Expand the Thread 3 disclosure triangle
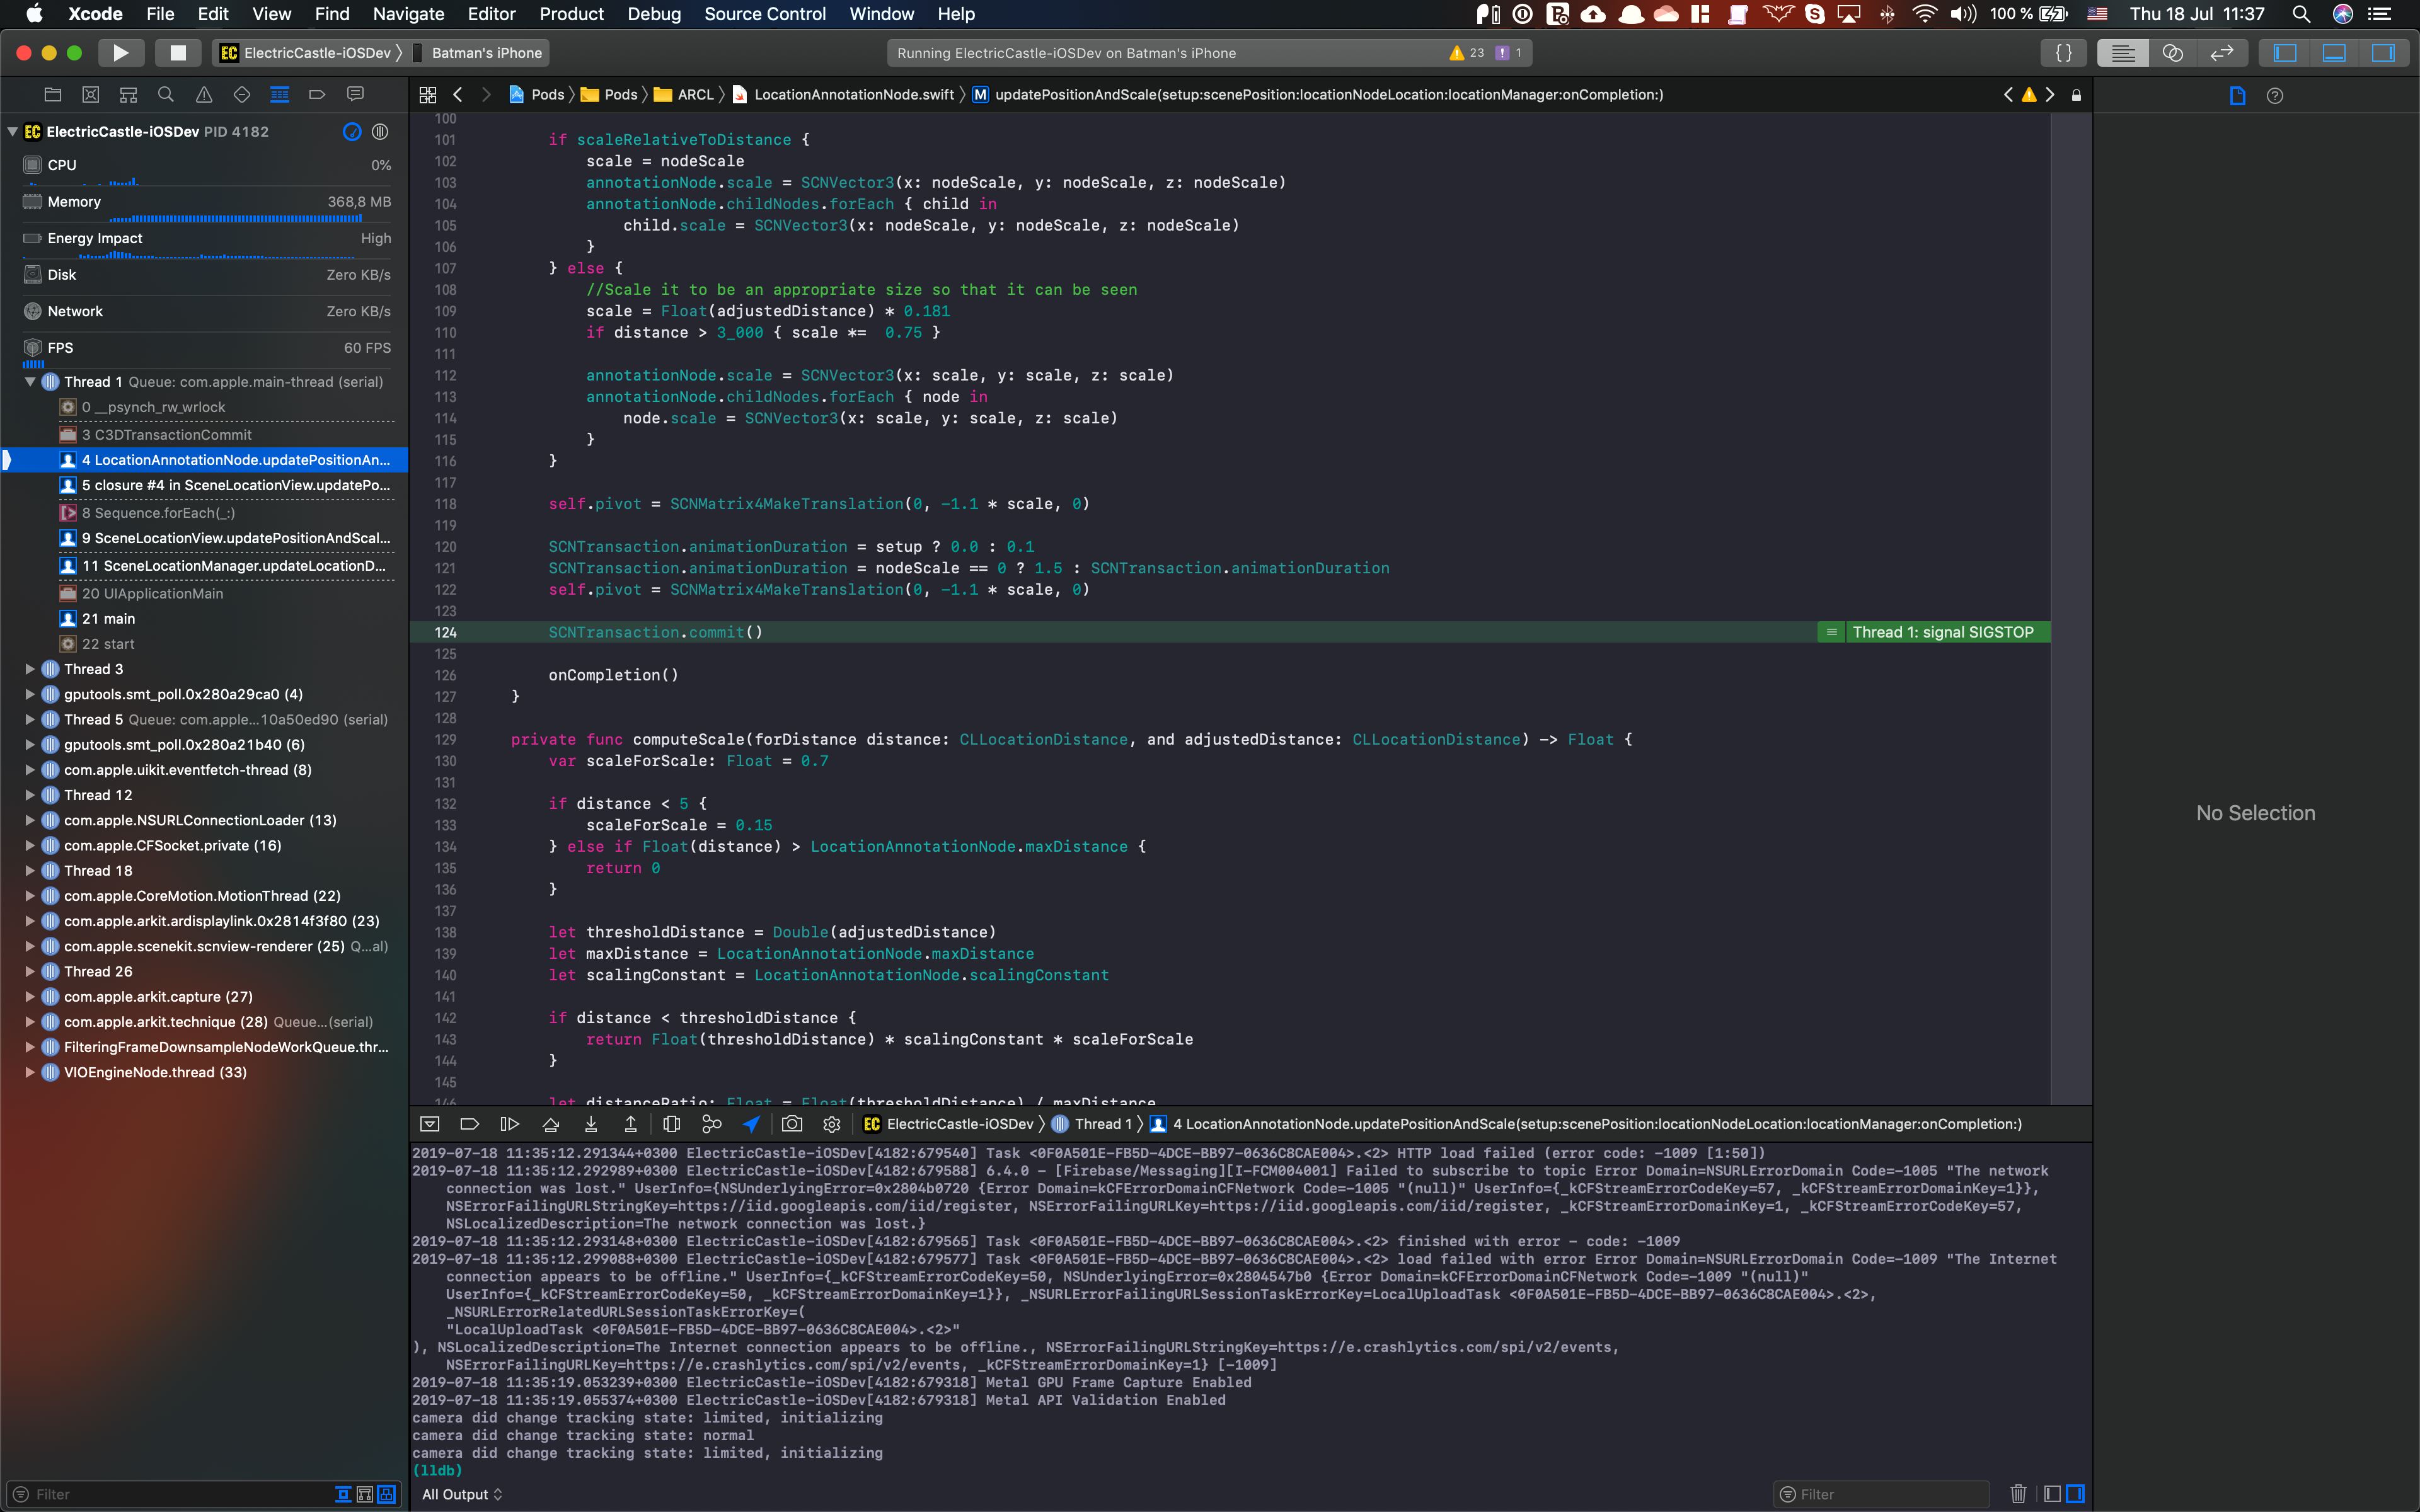The width and height of the screenshot is (2420, 1512). [x=30, y=669]
